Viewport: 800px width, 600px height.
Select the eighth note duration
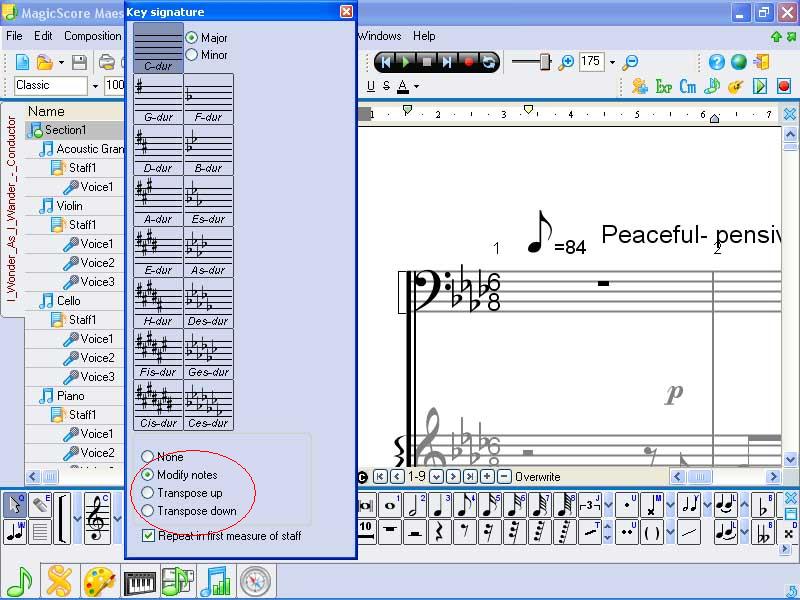465,506
